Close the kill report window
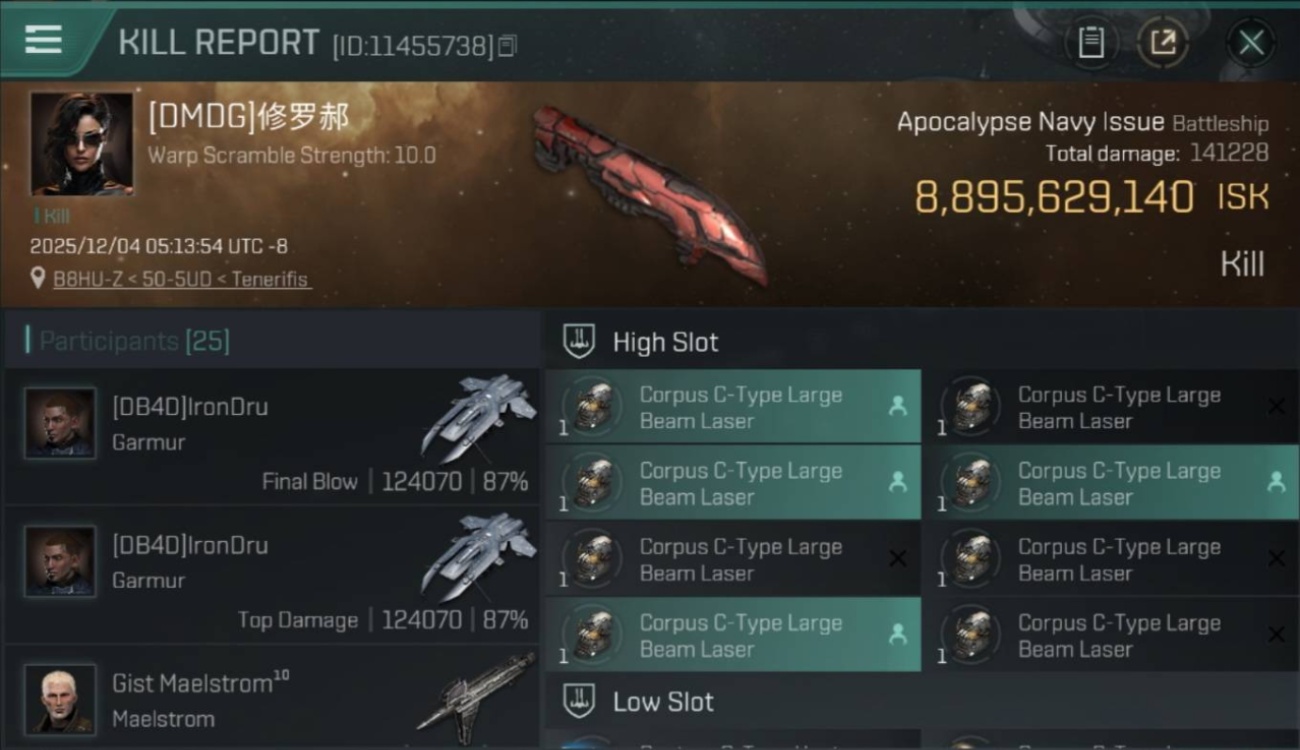This screenshot has width=1300, height=750. [1251, 43]
